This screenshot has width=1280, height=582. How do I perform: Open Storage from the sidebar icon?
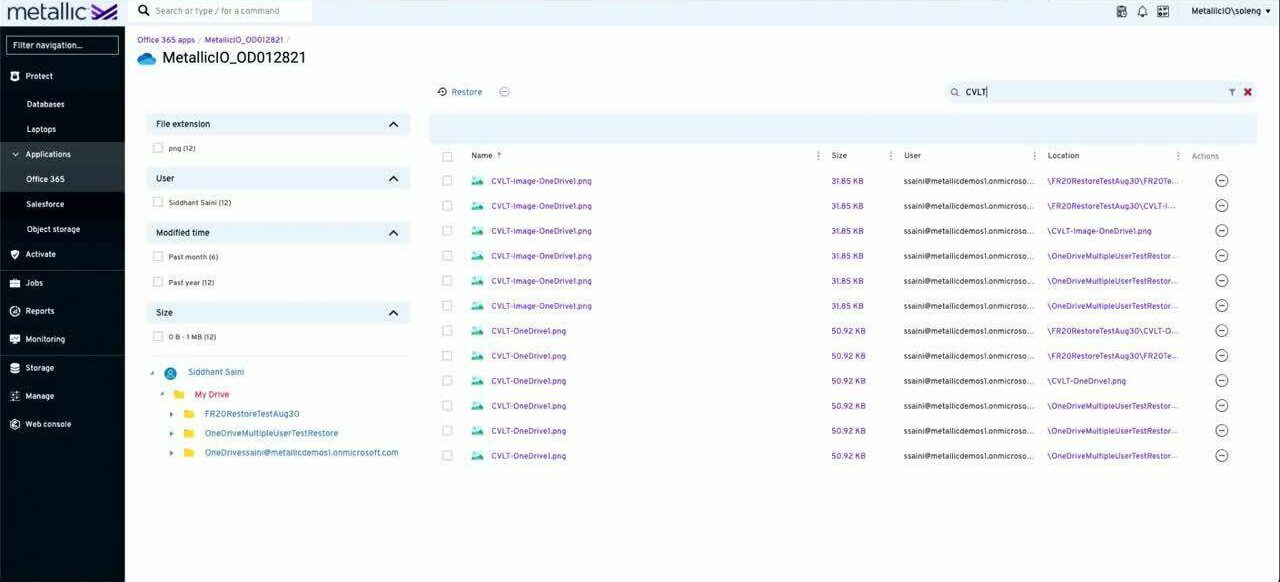coord(15,368)
